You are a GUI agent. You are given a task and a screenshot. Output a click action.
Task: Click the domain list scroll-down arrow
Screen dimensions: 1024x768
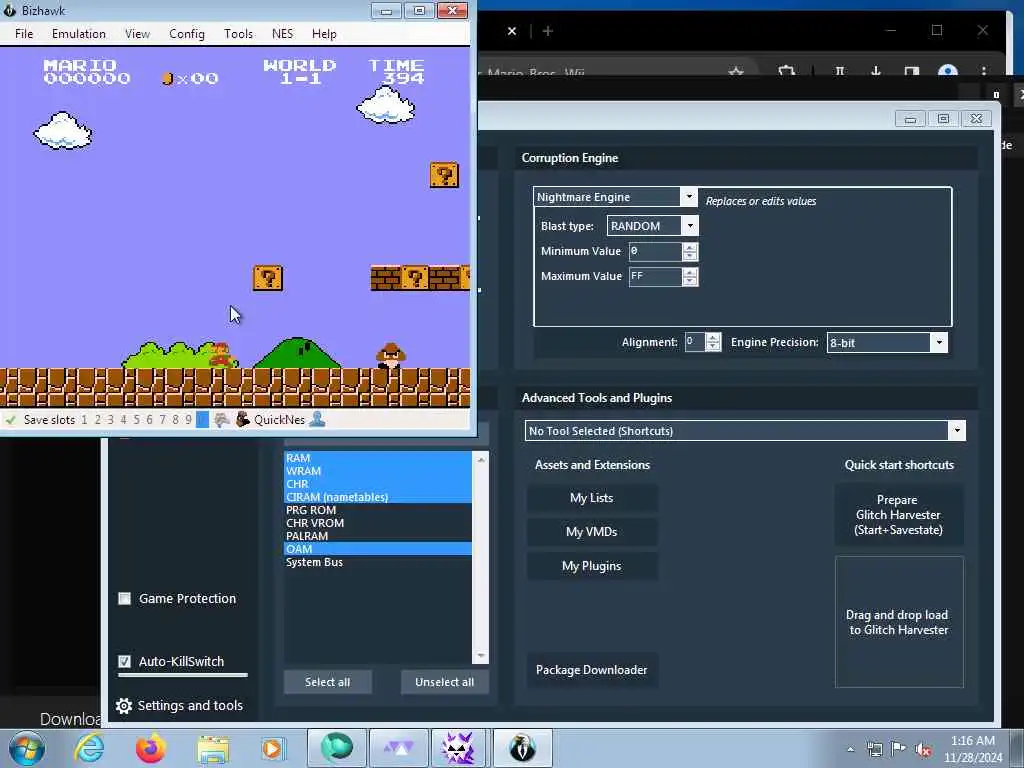(481, 656)
